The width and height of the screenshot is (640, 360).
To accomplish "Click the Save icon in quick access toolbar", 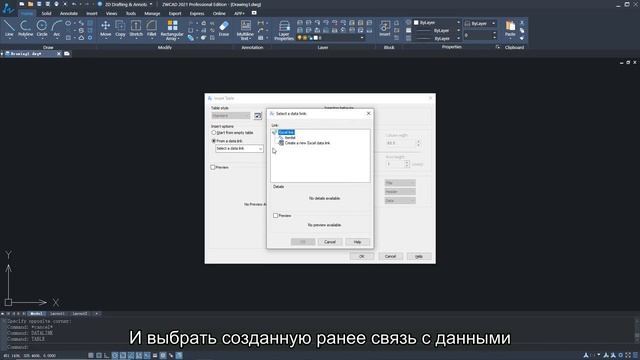I will pyautogui.click(x=39, y=4).
